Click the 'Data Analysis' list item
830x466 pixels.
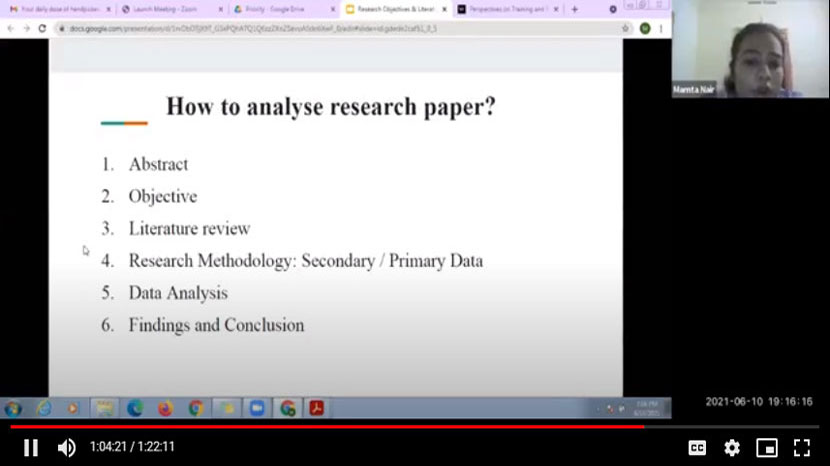tap(178, 293)
